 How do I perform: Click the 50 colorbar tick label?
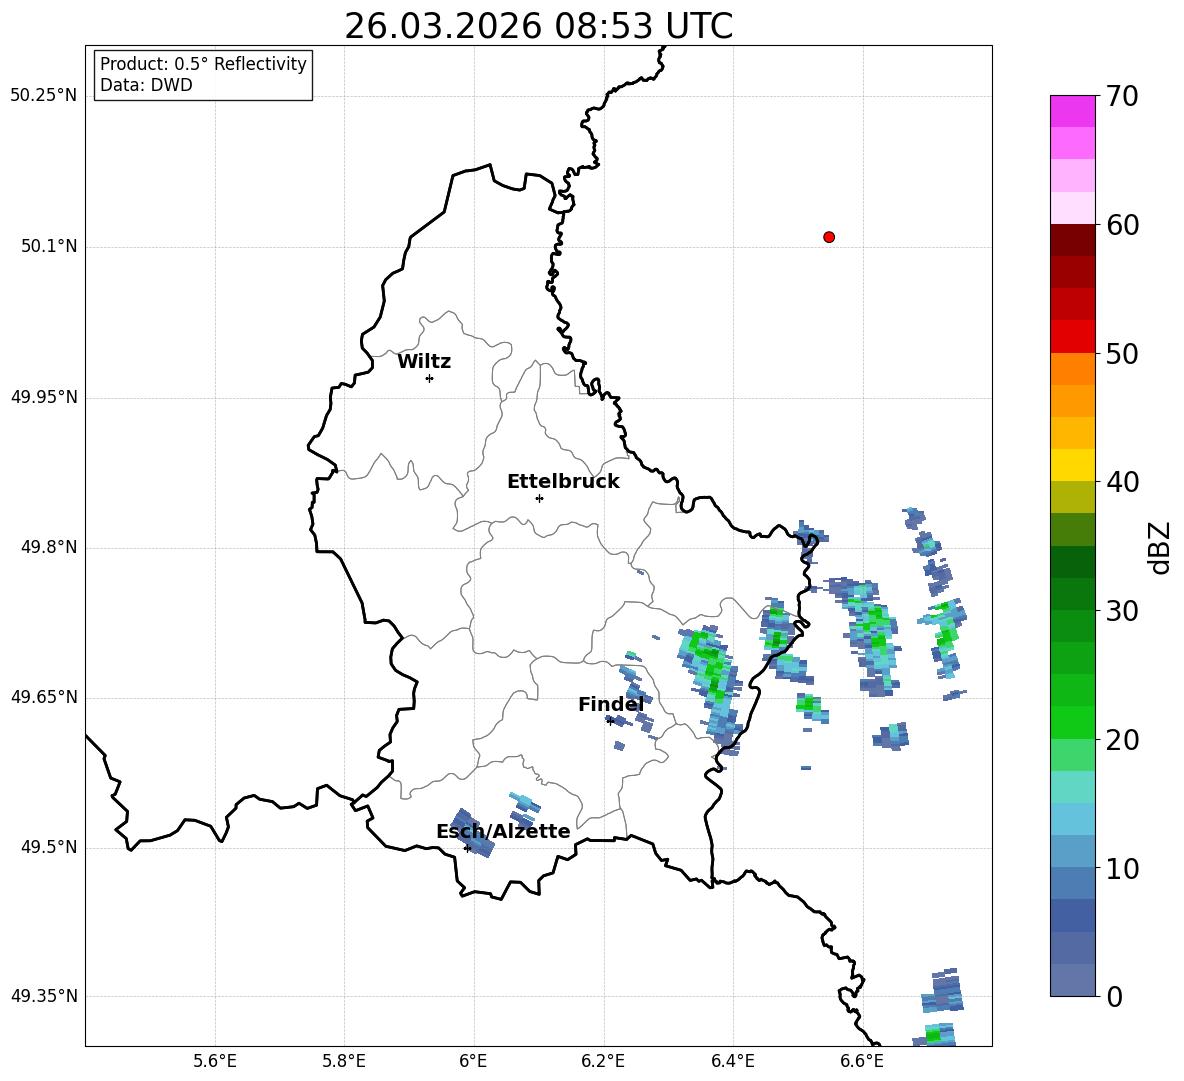coord(1122,354)
